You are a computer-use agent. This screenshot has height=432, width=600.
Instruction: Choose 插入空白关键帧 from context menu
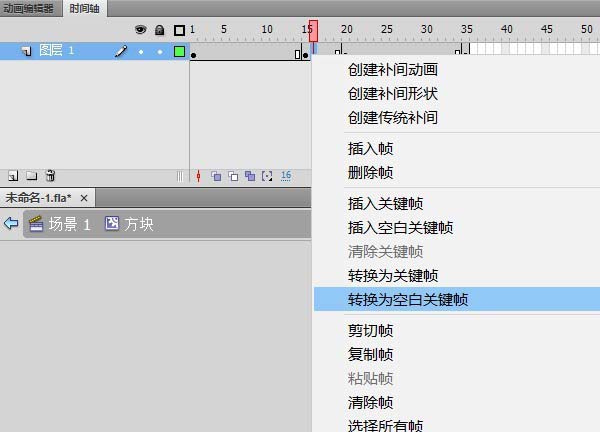400,228
